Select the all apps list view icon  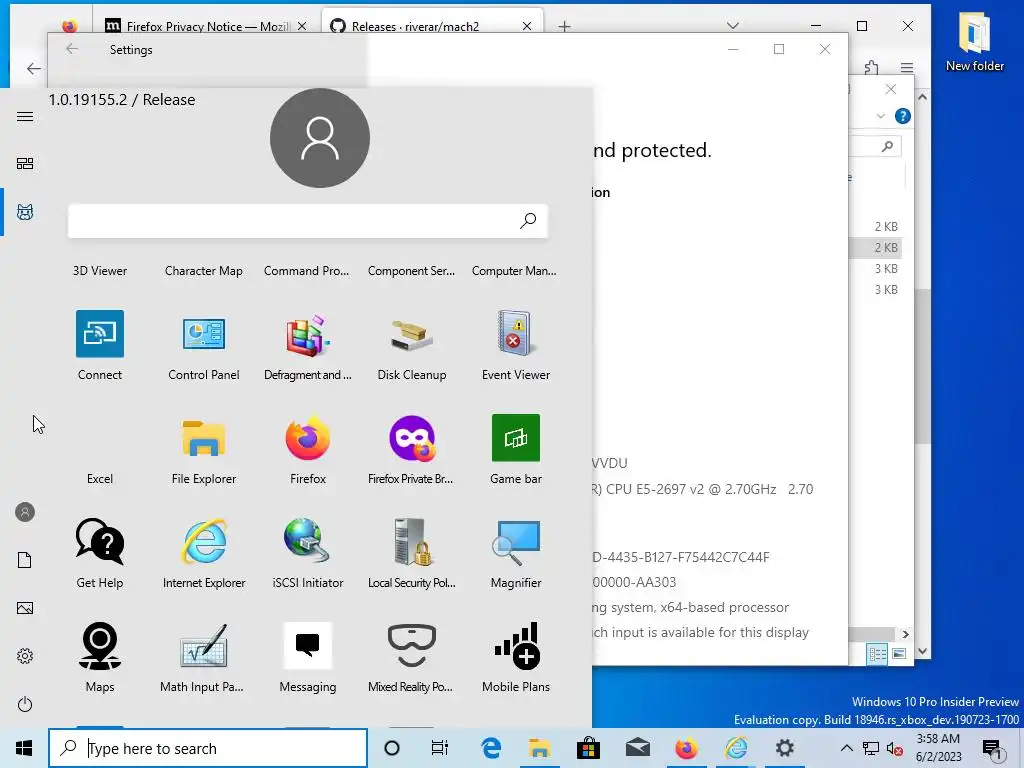[25, 212]
